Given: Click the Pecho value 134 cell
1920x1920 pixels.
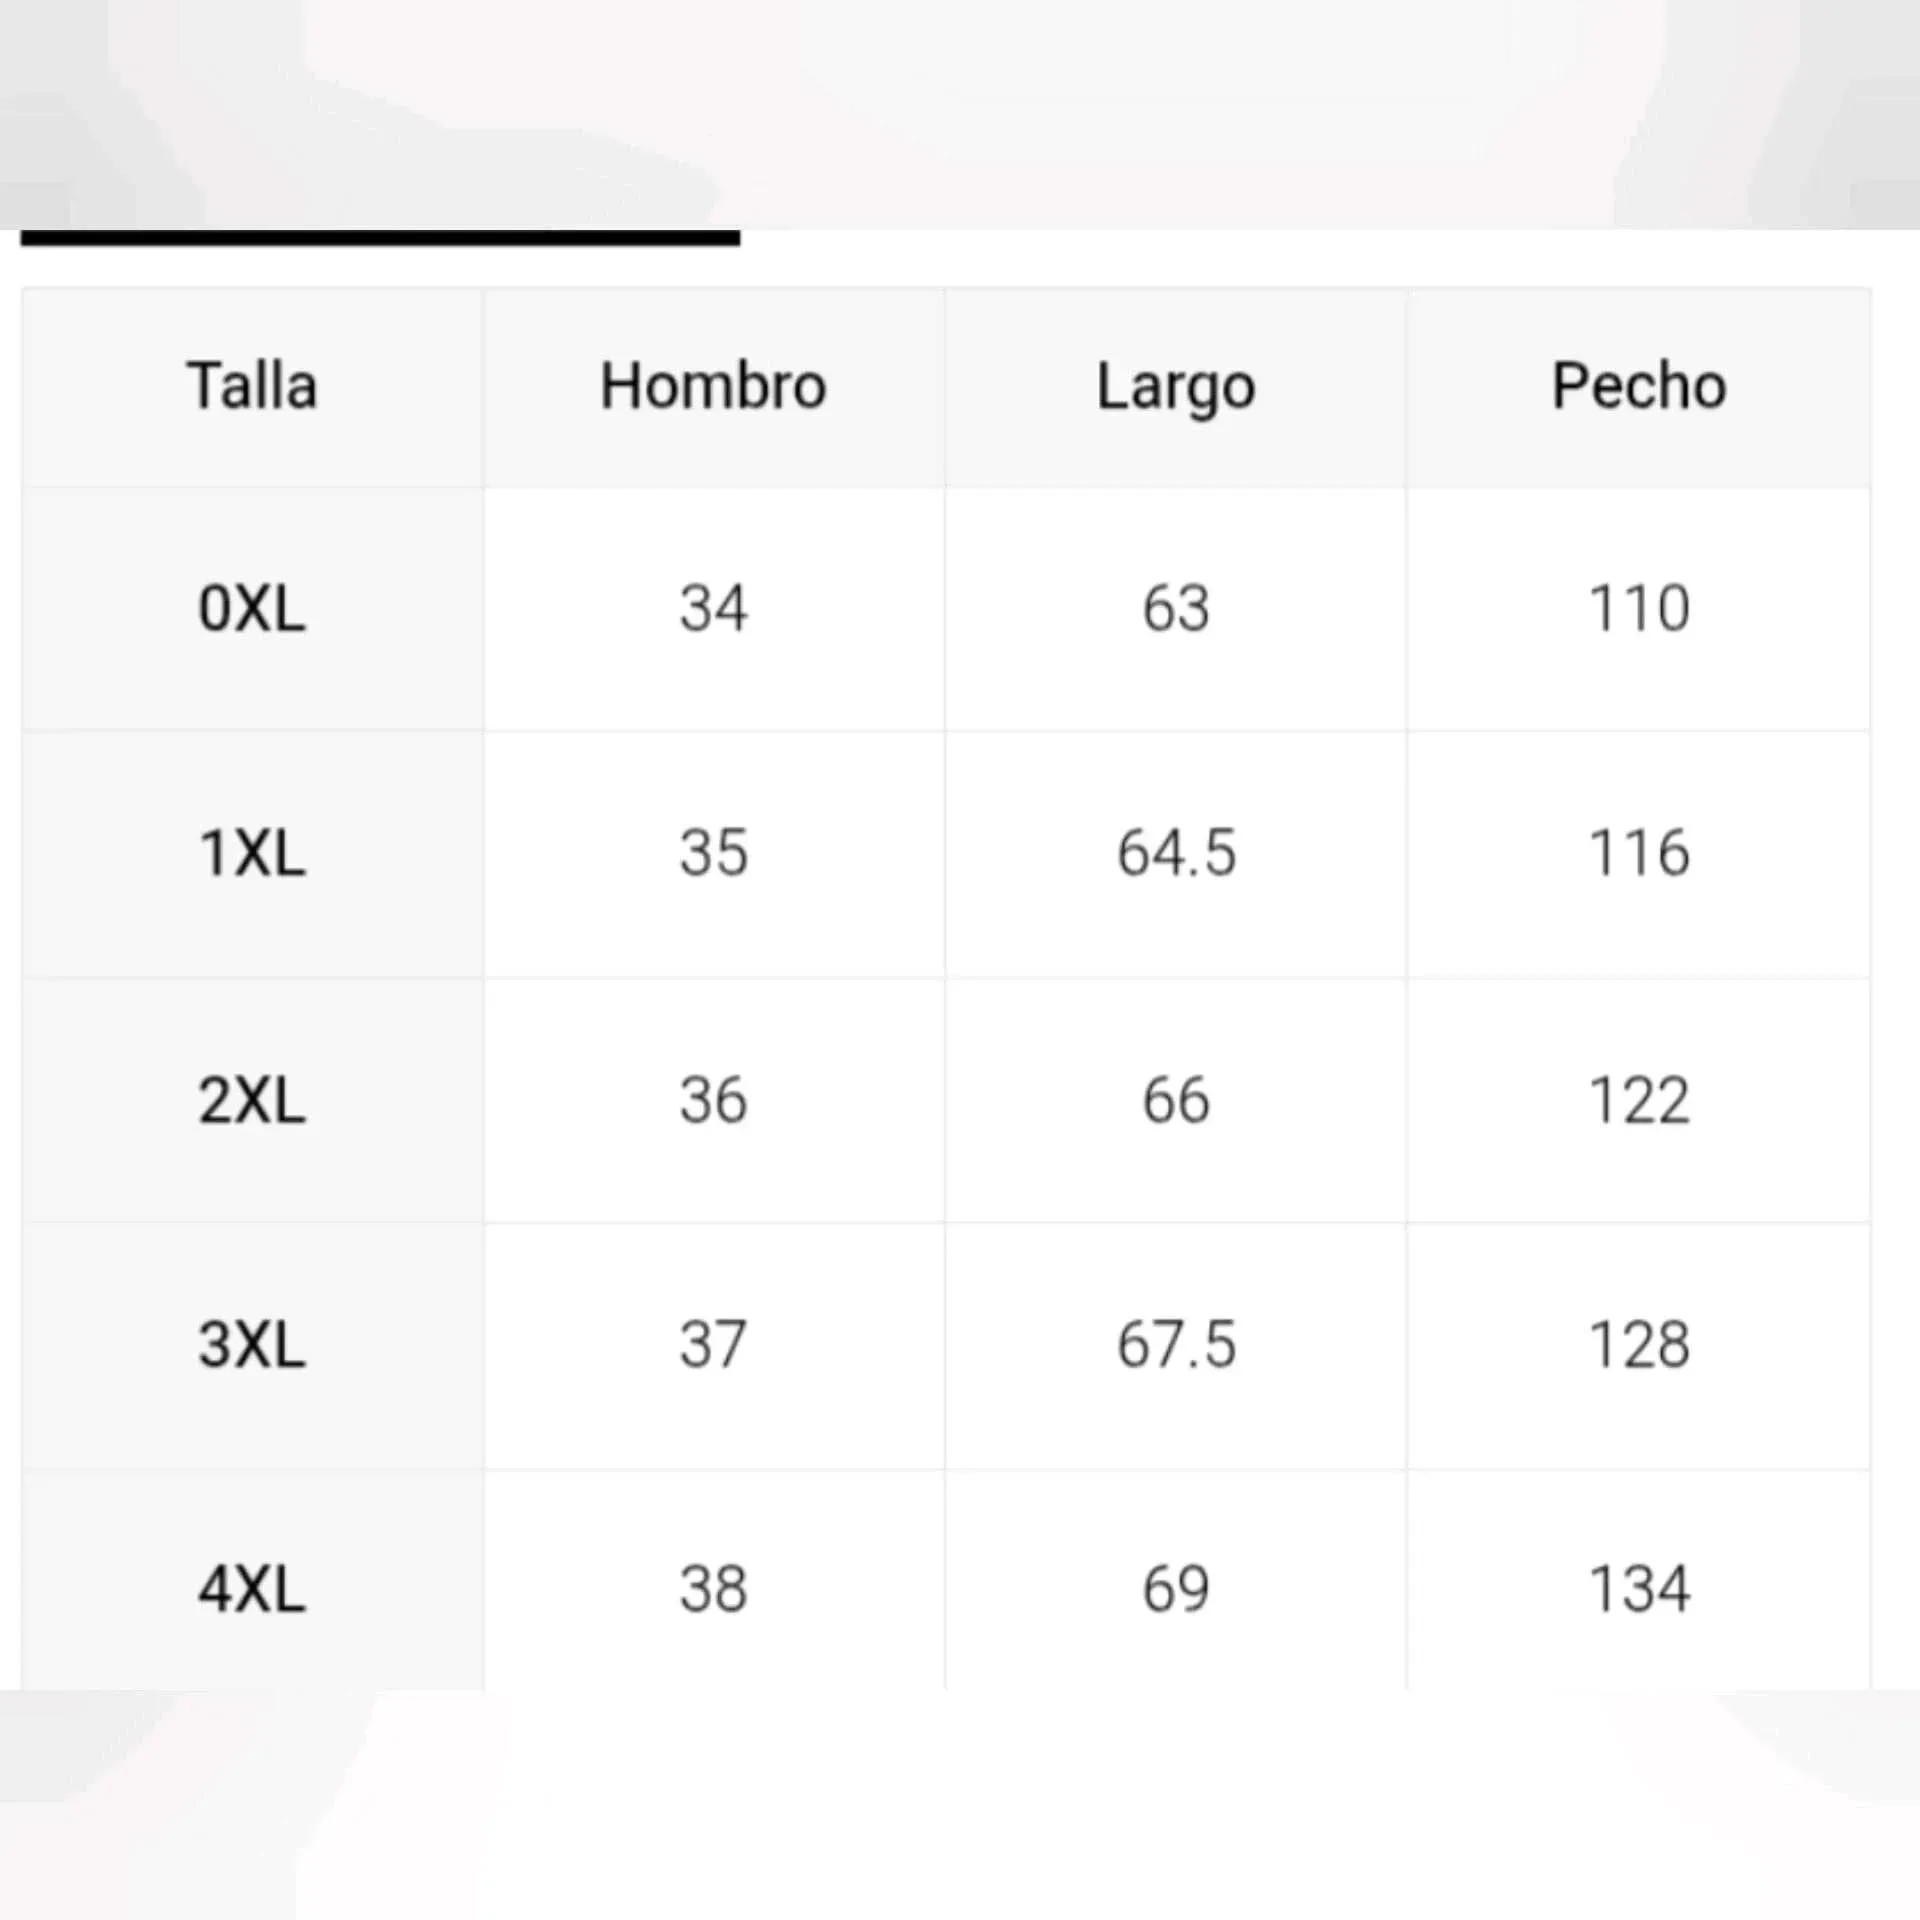Looking at the screenshot, I should (x=1639, y=1589).
